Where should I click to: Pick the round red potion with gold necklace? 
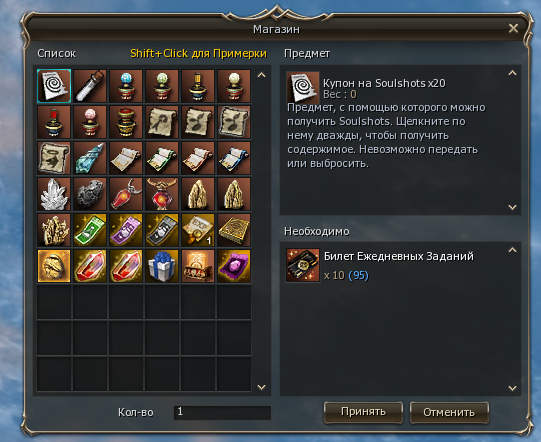point(162,194)
